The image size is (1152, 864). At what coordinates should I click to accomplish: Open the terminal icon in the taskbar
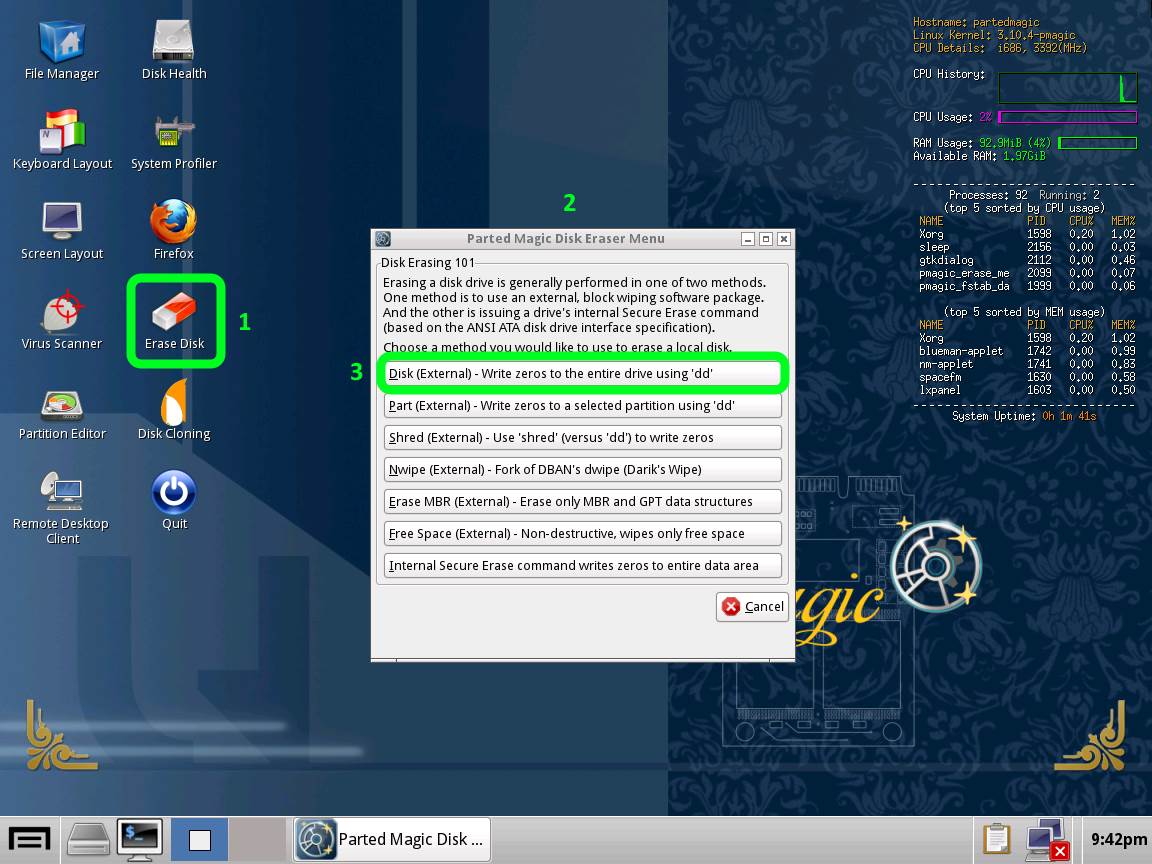pyautogui.click(x=140, y=839)
